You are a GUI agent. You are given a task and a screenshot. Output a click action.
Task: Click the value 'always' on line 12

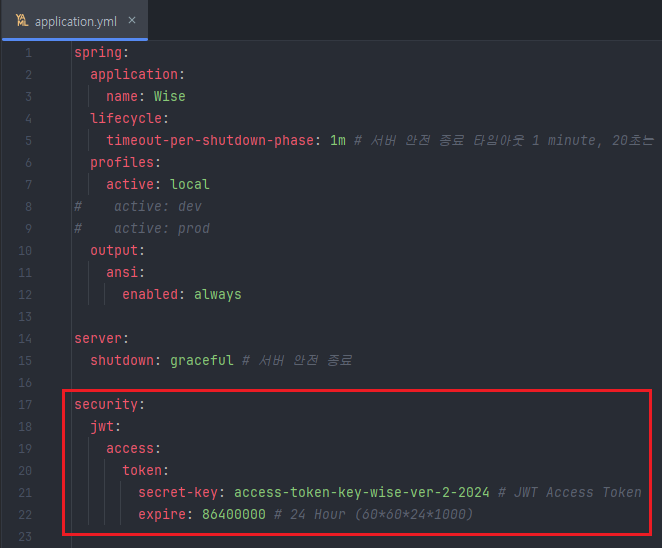coord(217,294)
